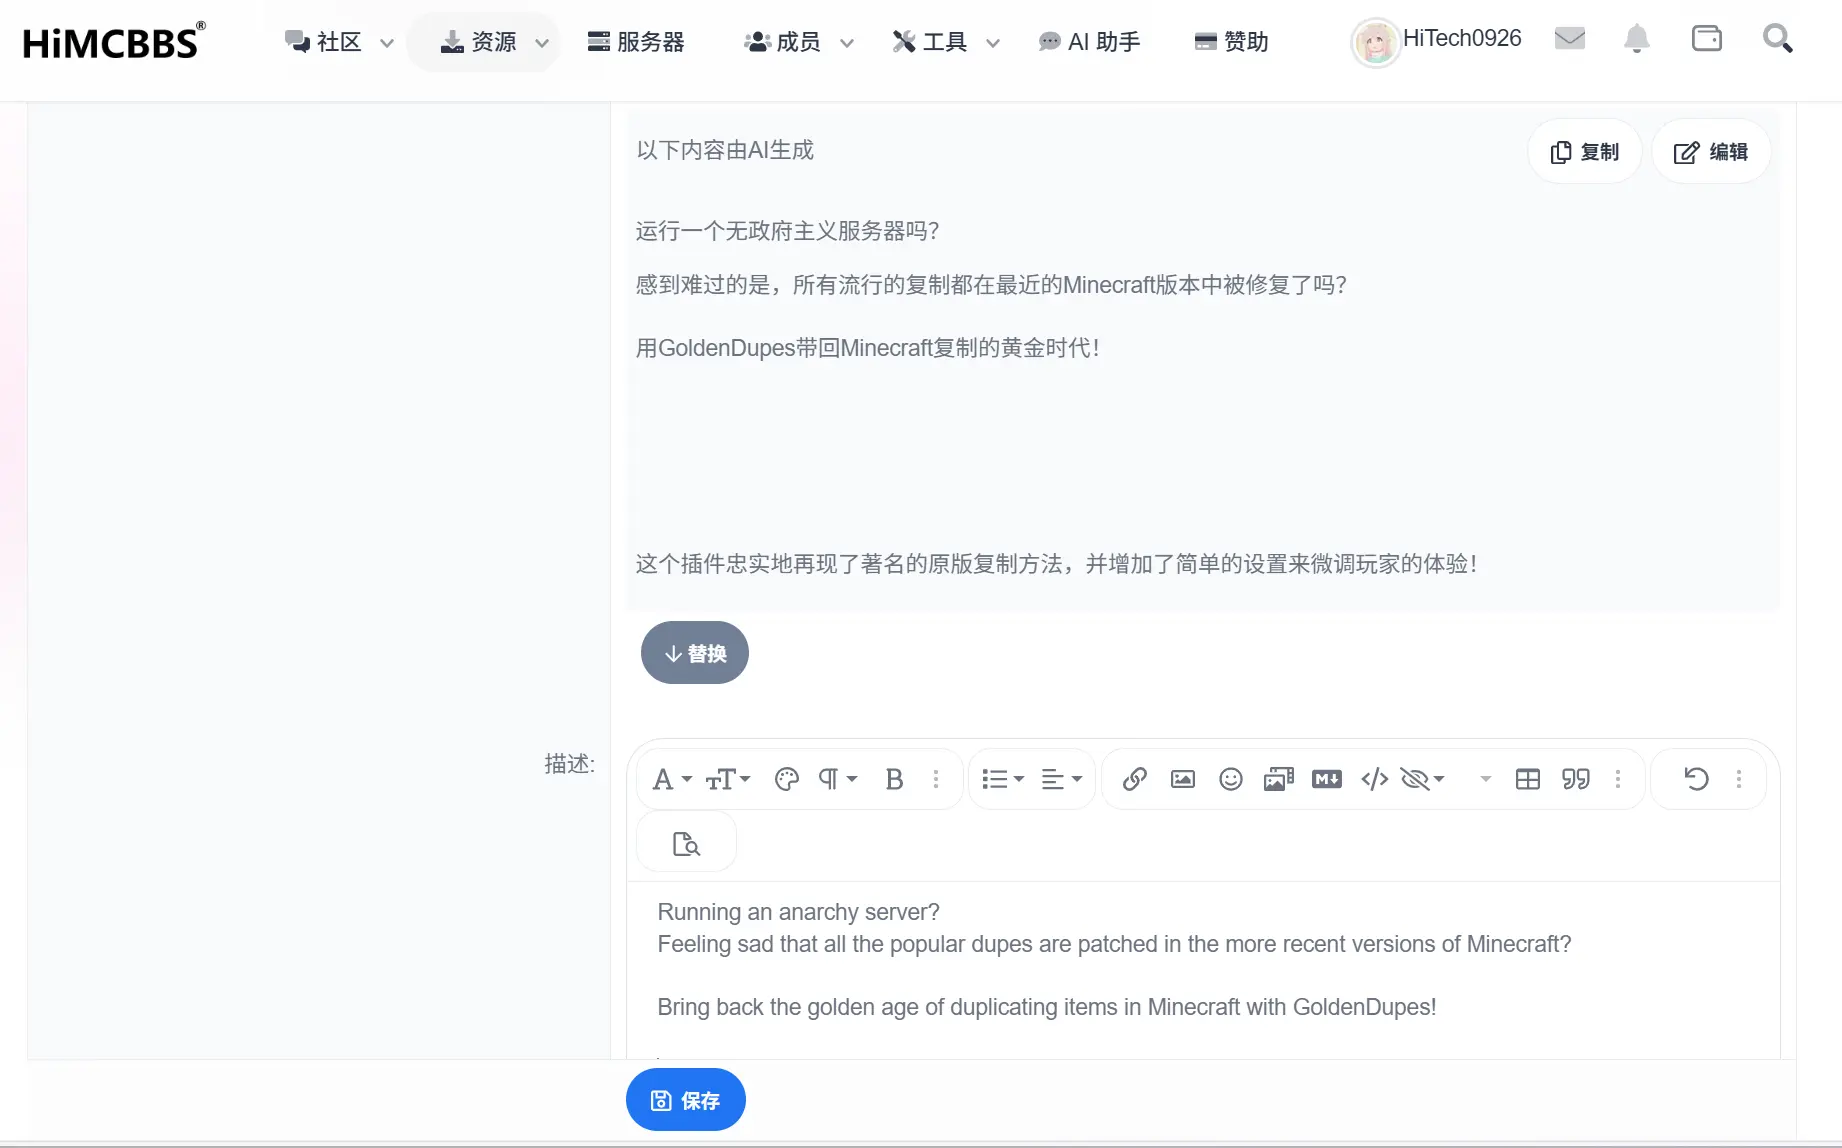Insert media from gallery icon
The width and height of the screenshot is (1842, 1148).
[1278, 779]
